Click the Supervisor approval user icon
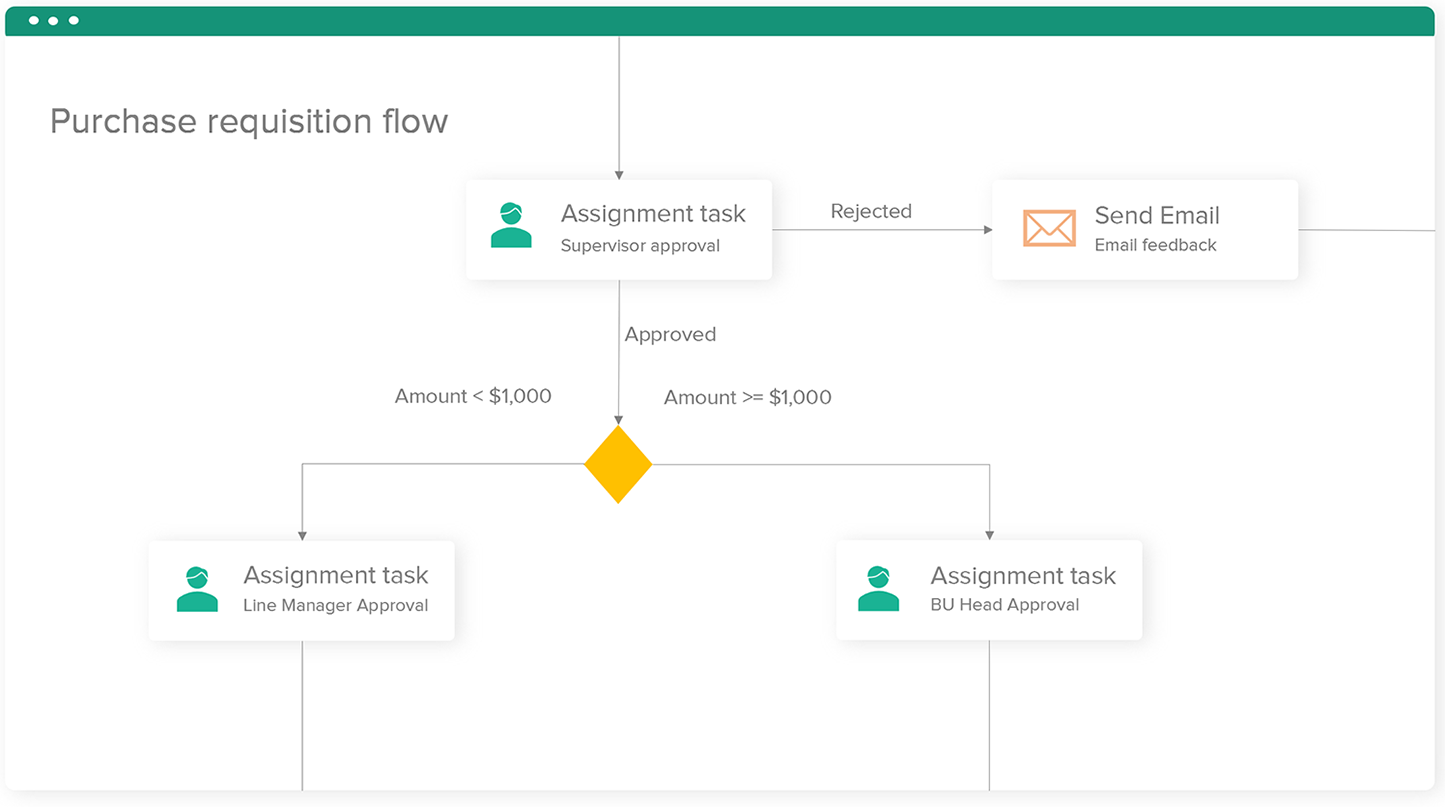The width and height of the screenshot is (1445, 810). [x=511, y=225]
